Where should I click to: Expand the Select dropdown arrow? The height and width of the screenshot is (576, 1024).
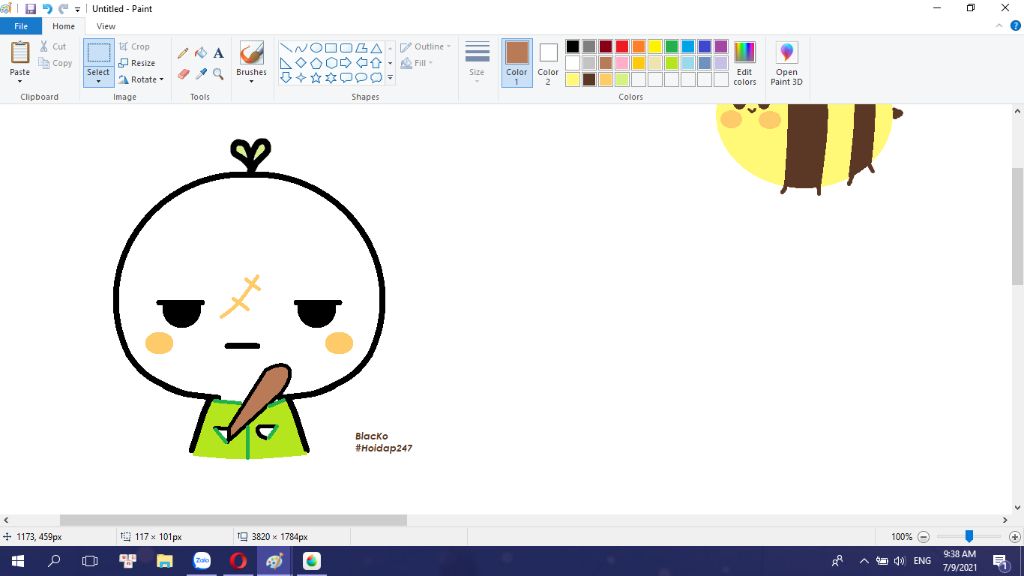pos(98,81)
